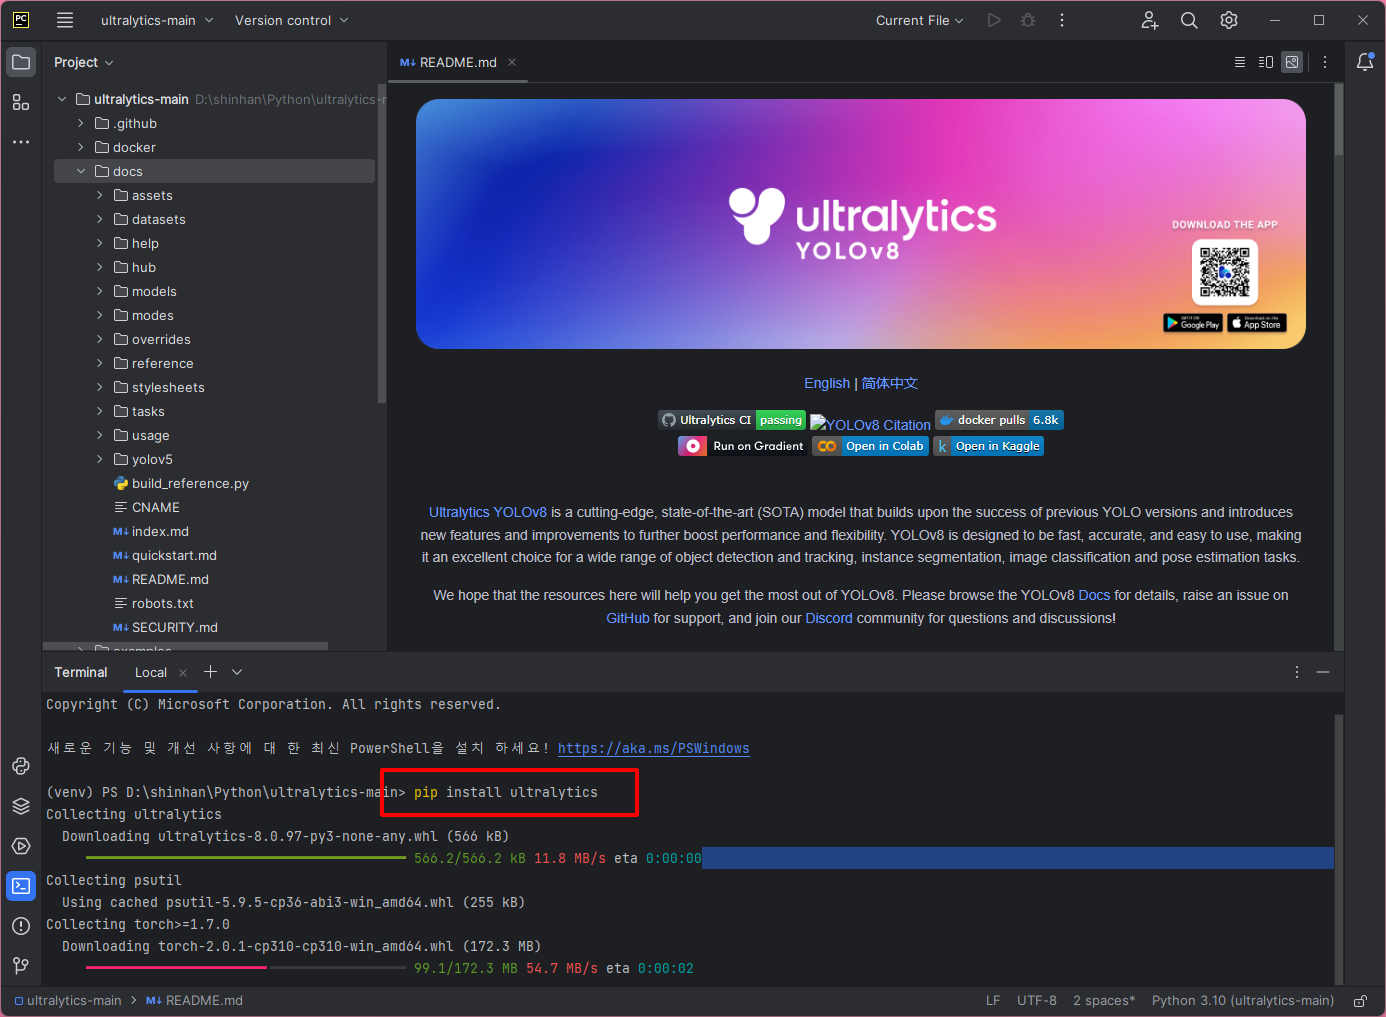Open Python Console layers icon
Viewport: 1386px width, 1017px height.
point(21,806)
